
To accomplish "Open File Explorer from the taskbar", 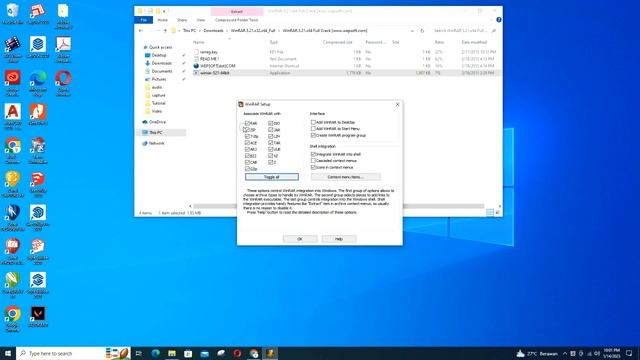I will (172, 353).
